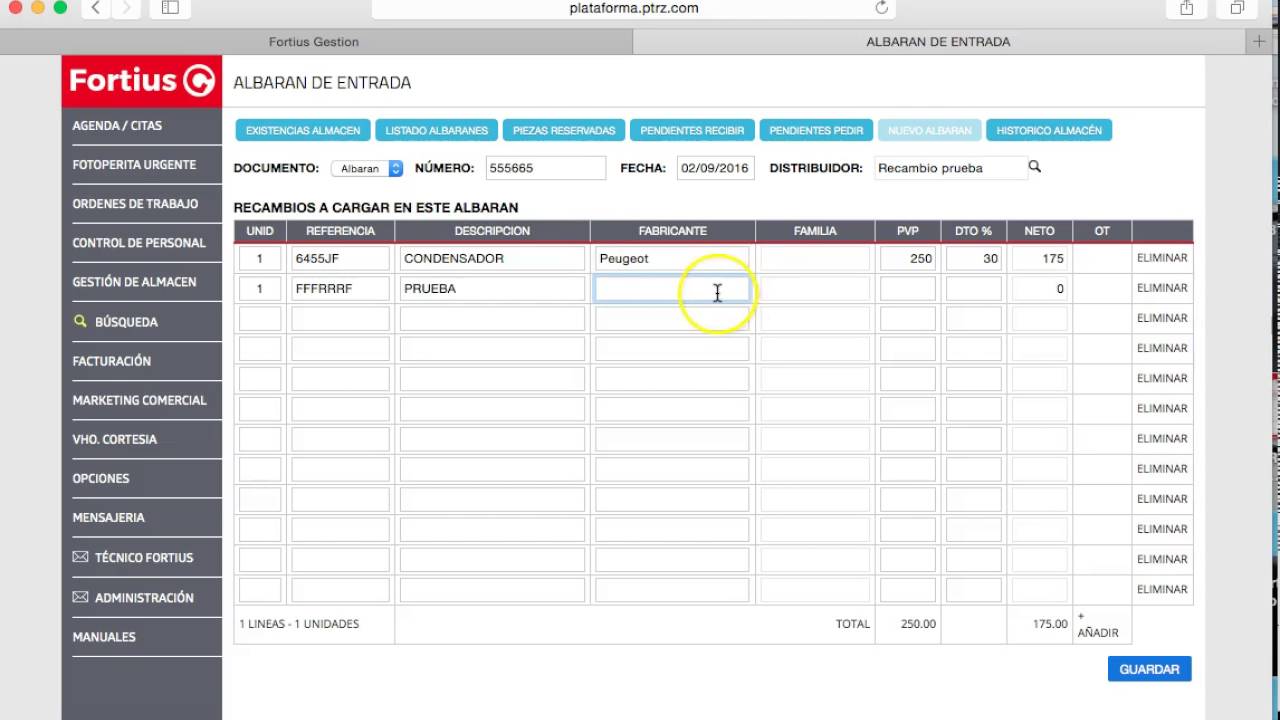Screen dimensions: 1280x720
Task: Click ELIMINAR on the CONDENSADOR row
Action: pos(1162,258)
